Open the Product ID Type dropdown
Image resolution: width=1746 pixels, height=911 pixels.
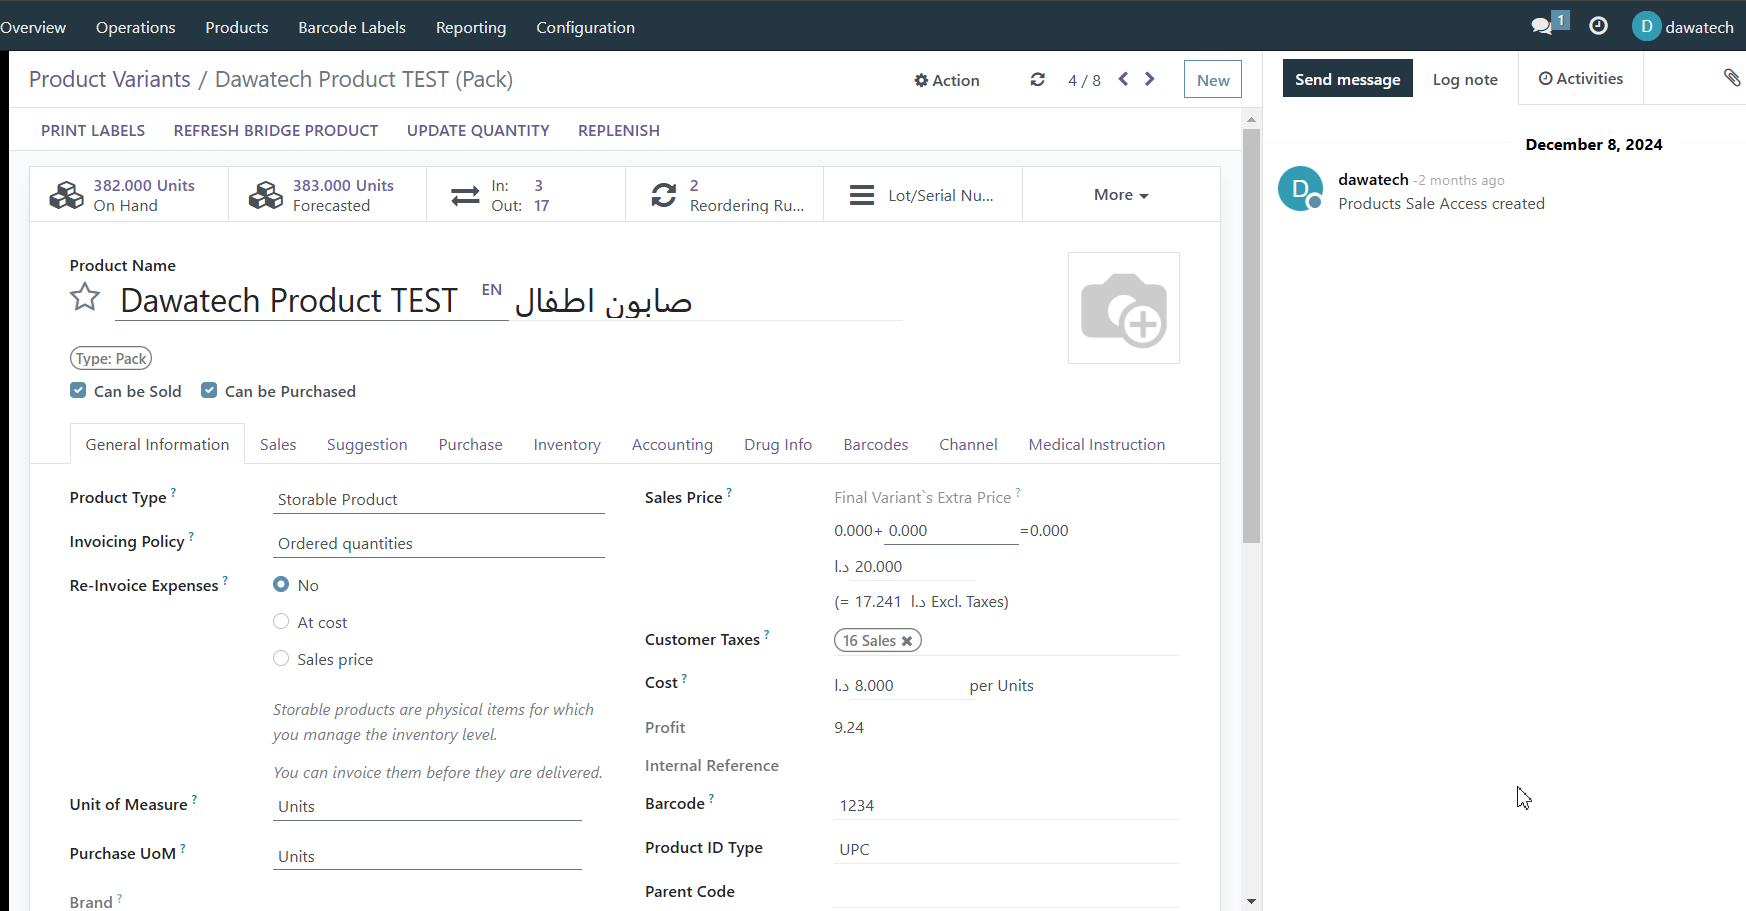[x=1006, y=849]
